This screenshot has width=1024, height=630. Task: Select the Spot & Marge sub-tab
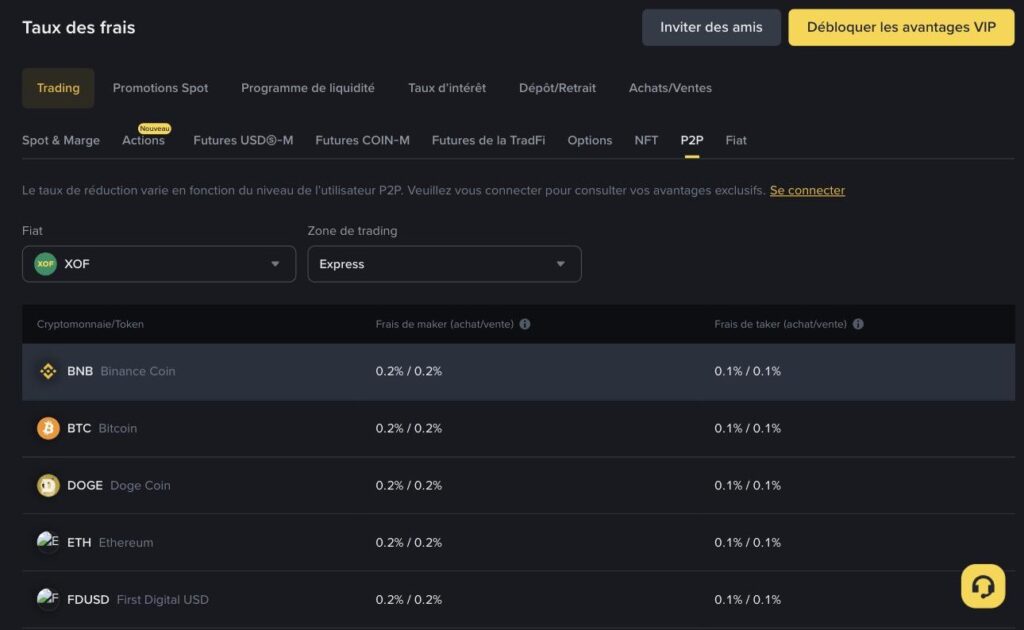tap(61, 140)
